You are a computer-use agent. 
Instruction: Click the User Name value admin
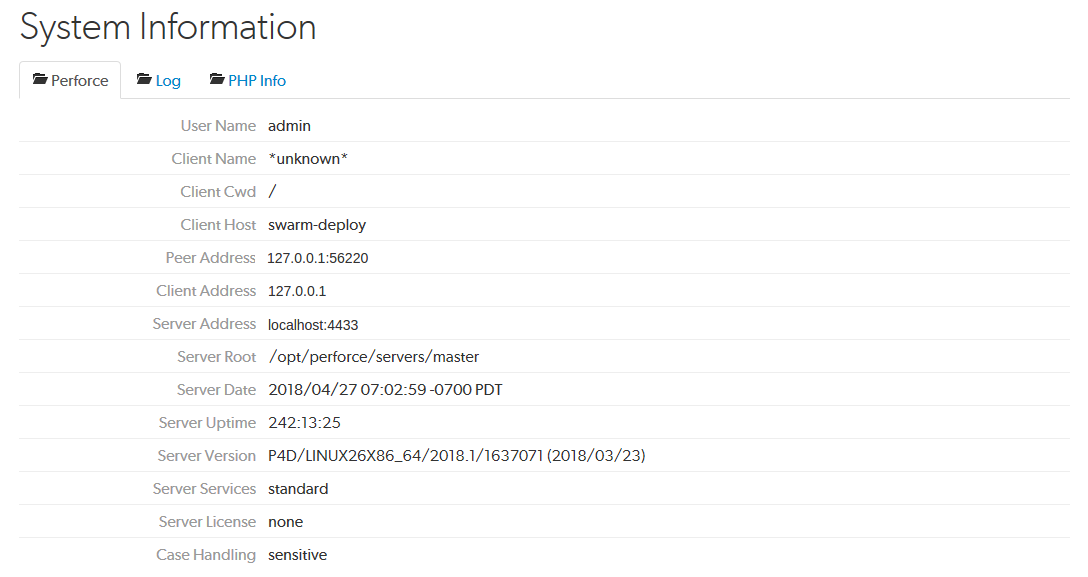[289, 126]
